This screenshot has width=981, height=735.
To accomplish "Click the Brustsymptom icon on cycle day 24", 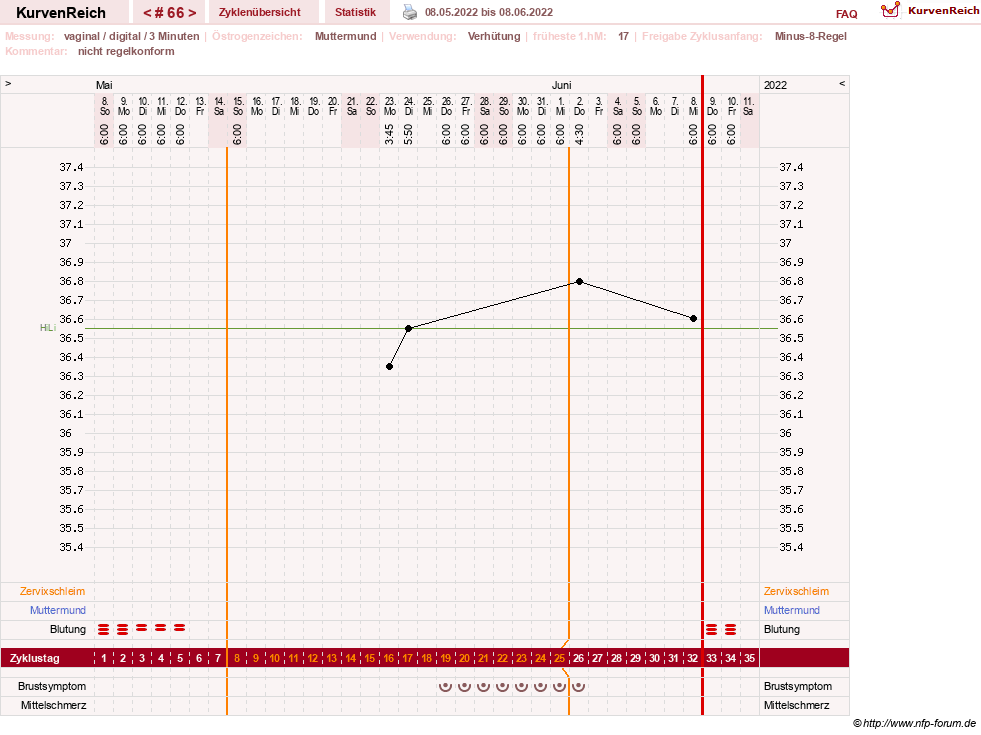I will (541, 686).
